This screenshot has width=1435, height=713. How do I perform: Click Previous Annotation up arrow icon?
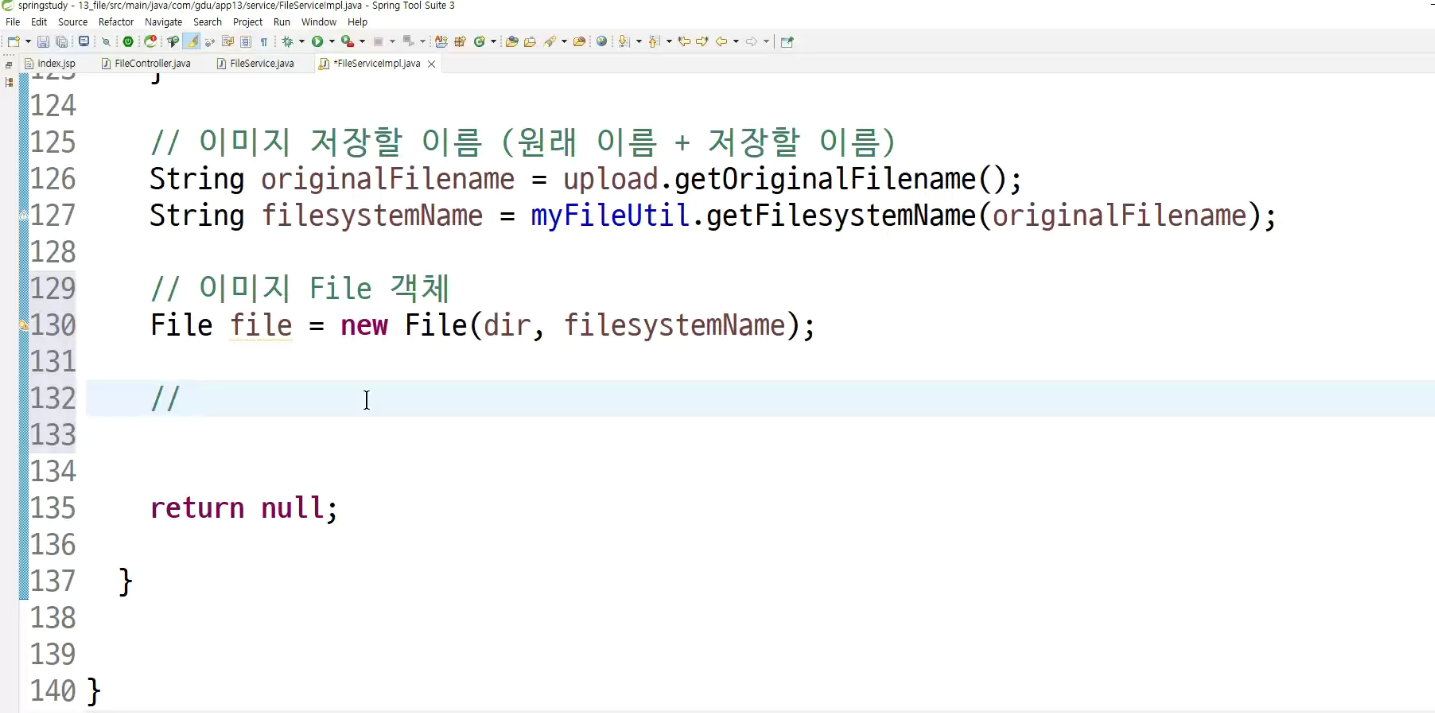click(653, 41)
